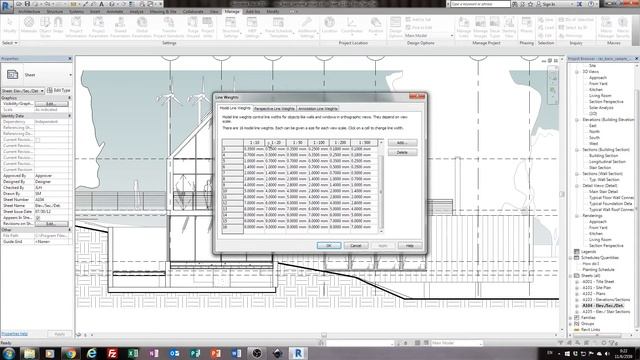This screenshot has height=360, width=640.
Task: Click Help in Line Weights dialog
Action: pos(410,245)
